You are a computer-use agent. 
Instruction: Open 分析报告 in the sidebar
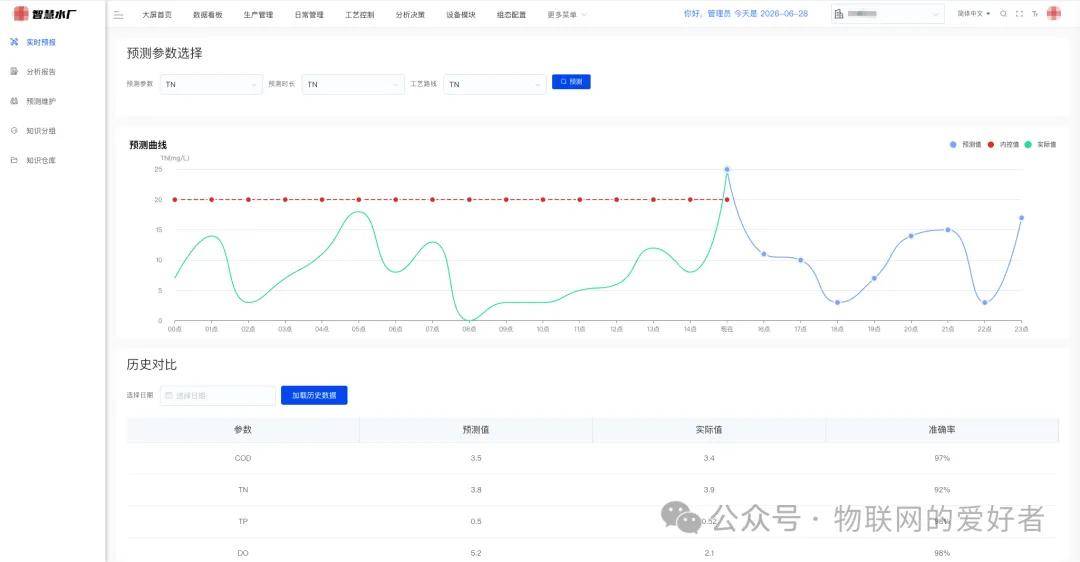click(x=41, y=72)
